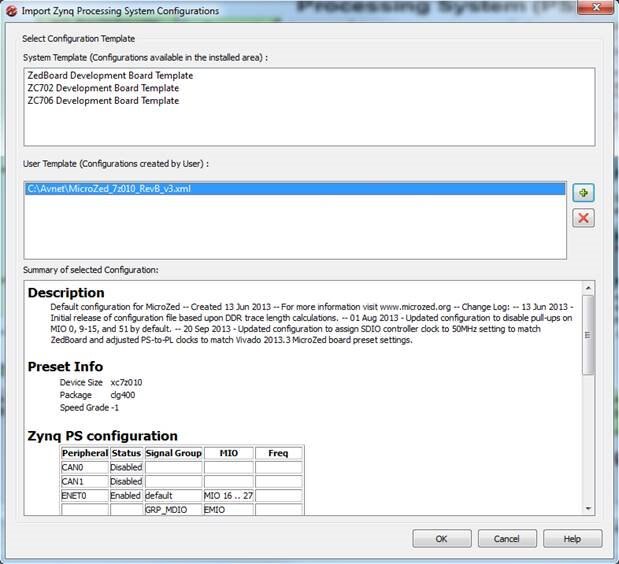Click the xc7z010 device size value
This screenshot has width=619, height=564.
click(x=126, y=382)
